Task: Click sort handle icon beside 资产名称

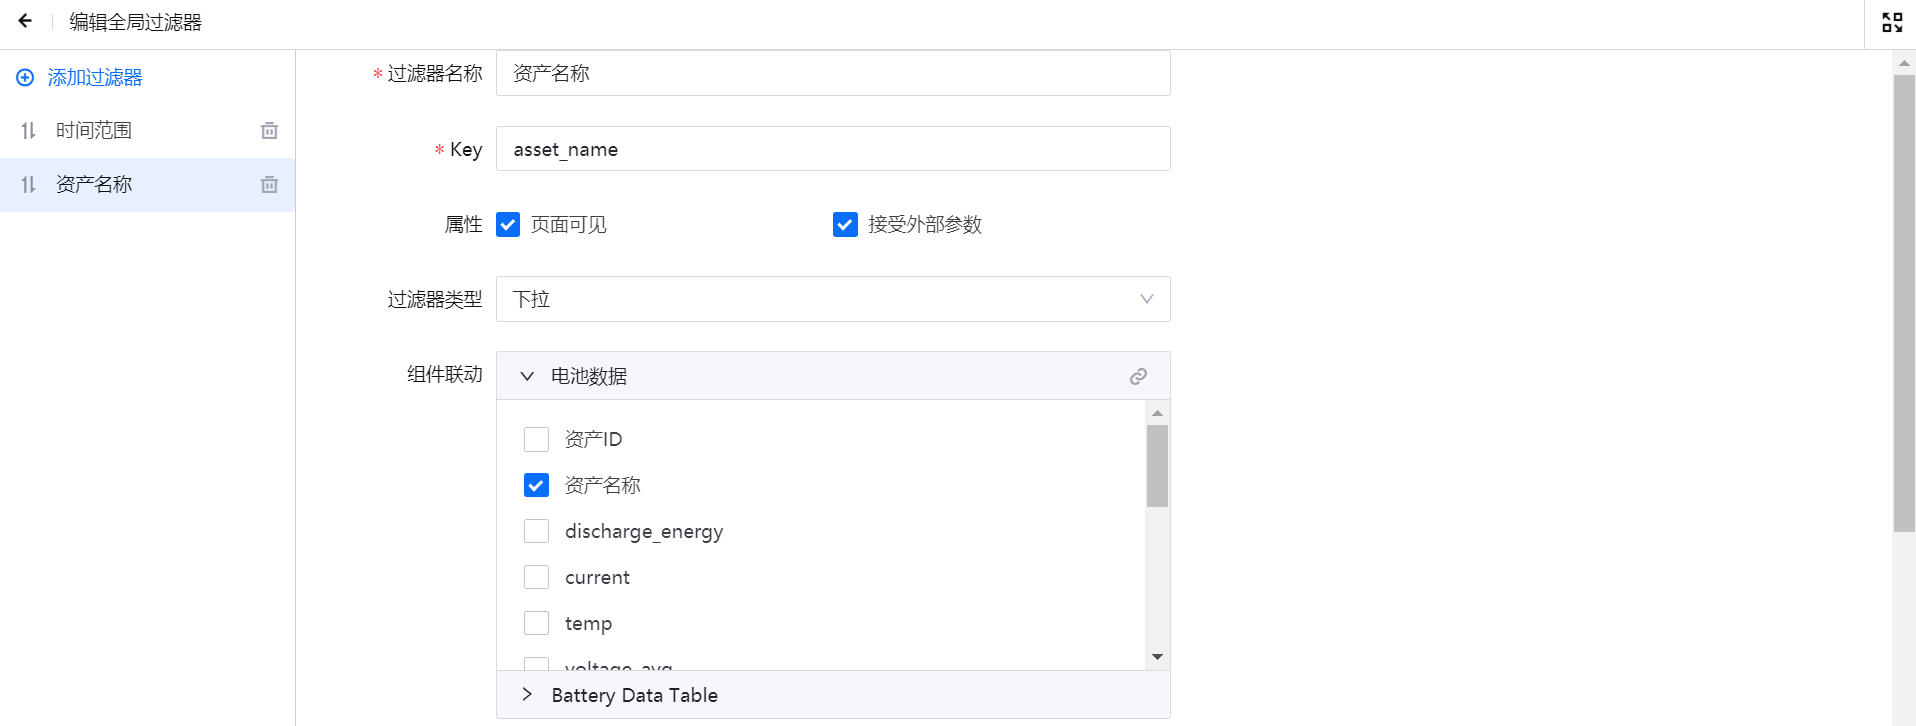Action: [x=28, y=185]
